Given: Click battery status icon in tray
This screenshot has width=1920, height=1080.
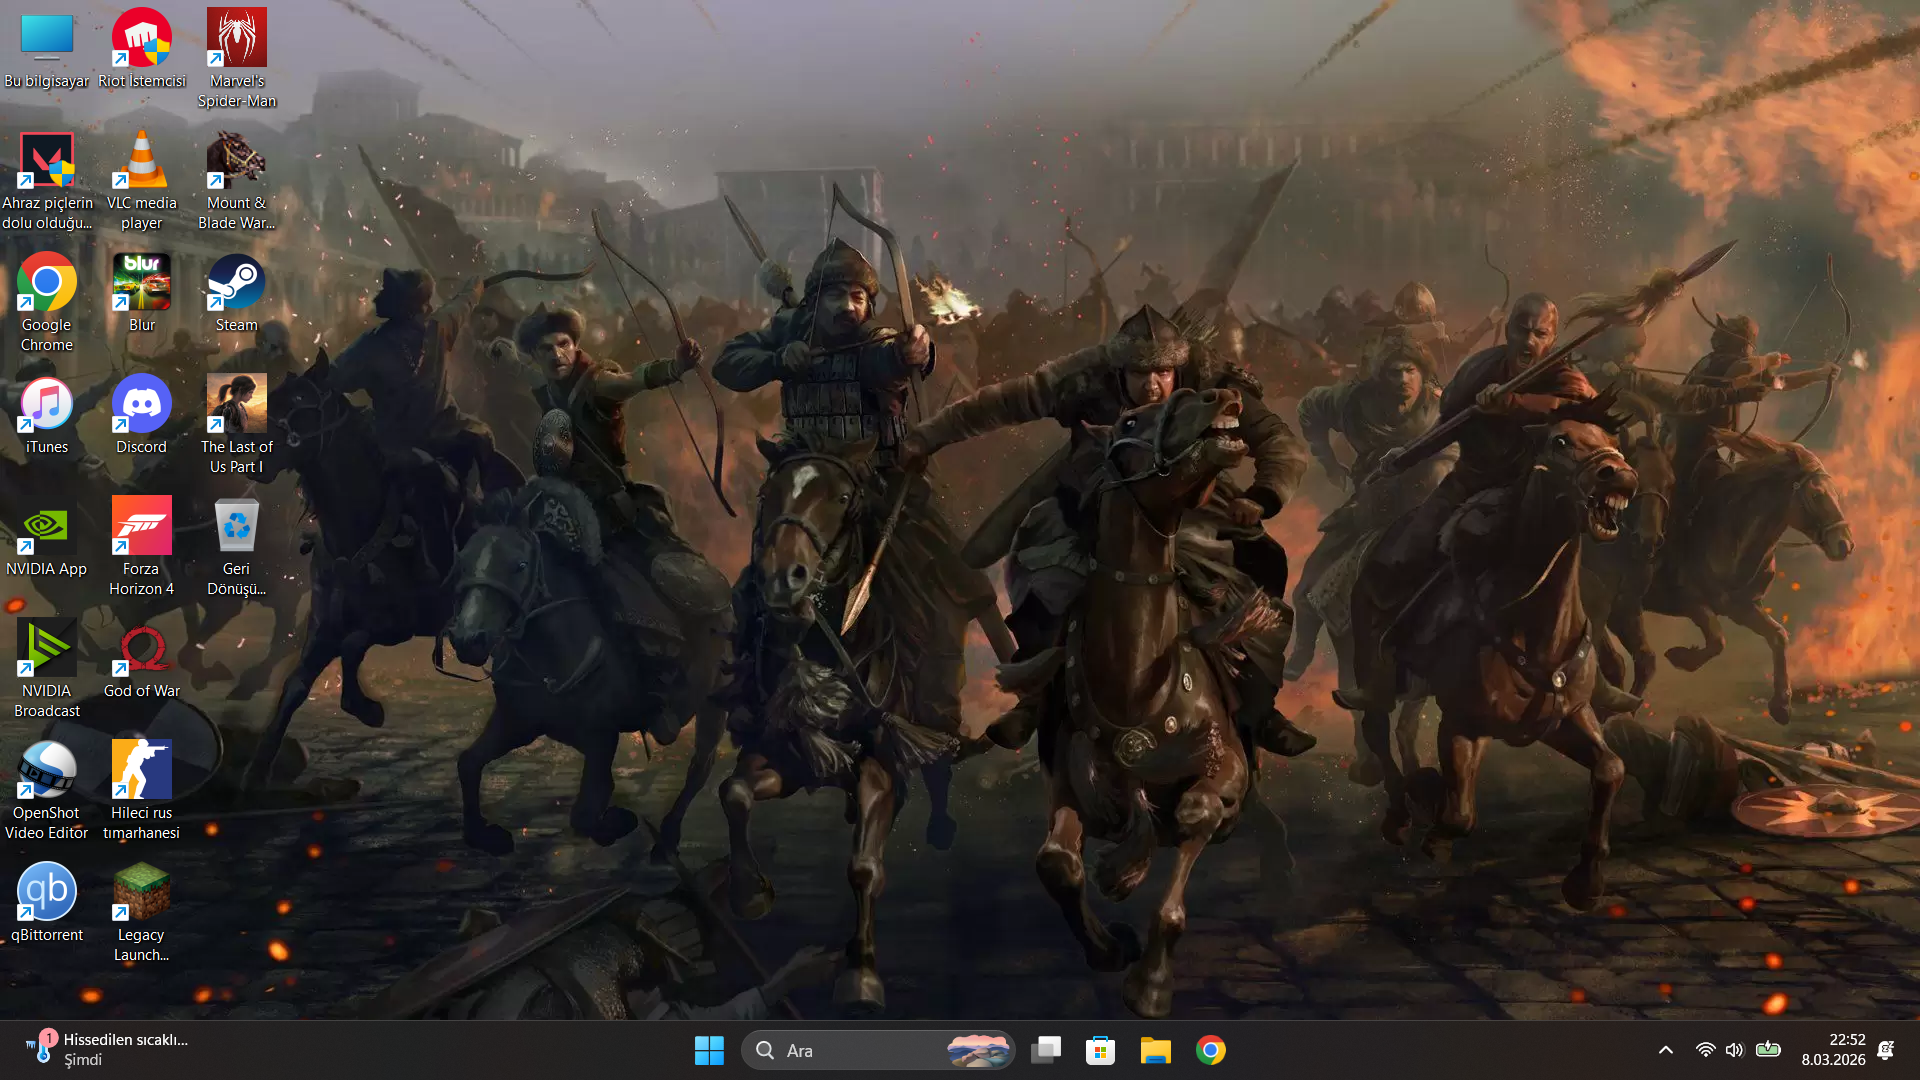Looking at the screenshot, I should click(x=1768, y=1050).
